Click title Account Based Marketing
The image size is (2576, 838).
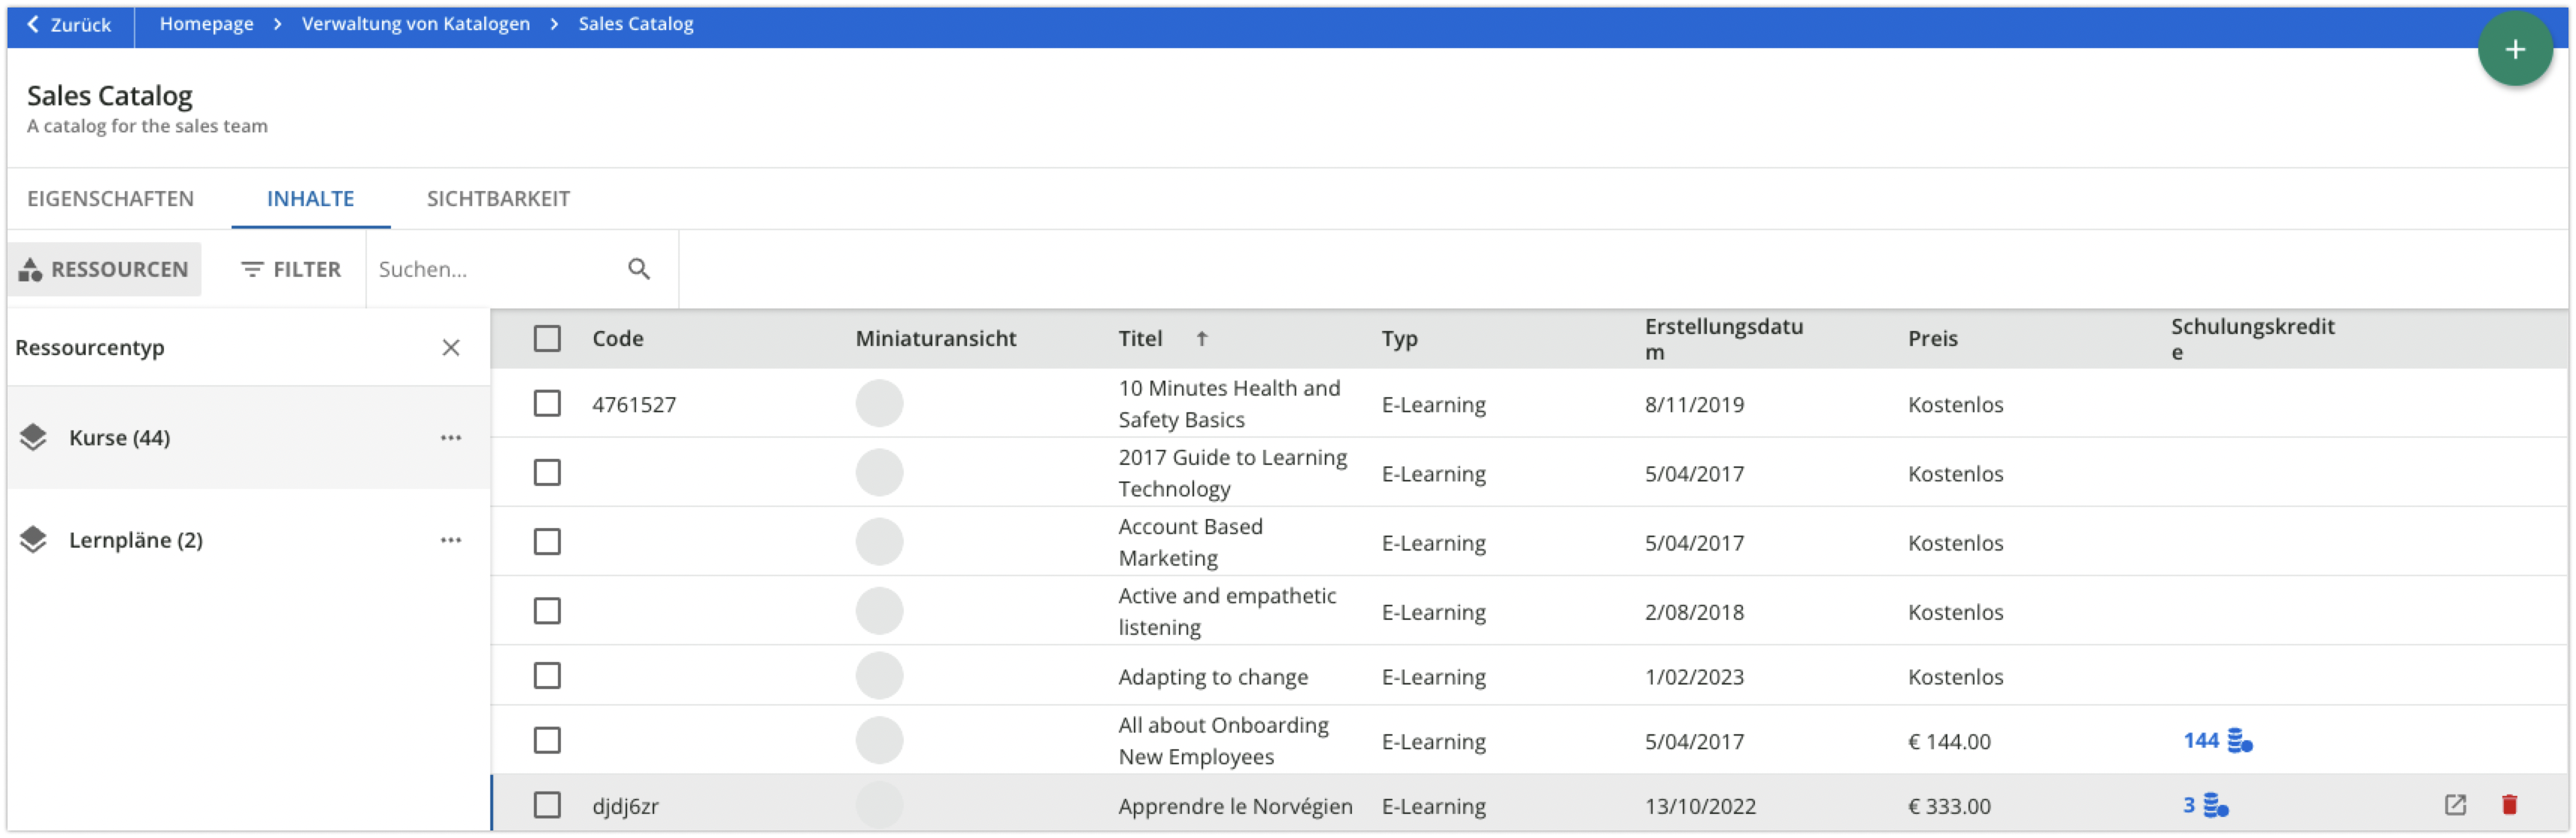(1190, 542)
